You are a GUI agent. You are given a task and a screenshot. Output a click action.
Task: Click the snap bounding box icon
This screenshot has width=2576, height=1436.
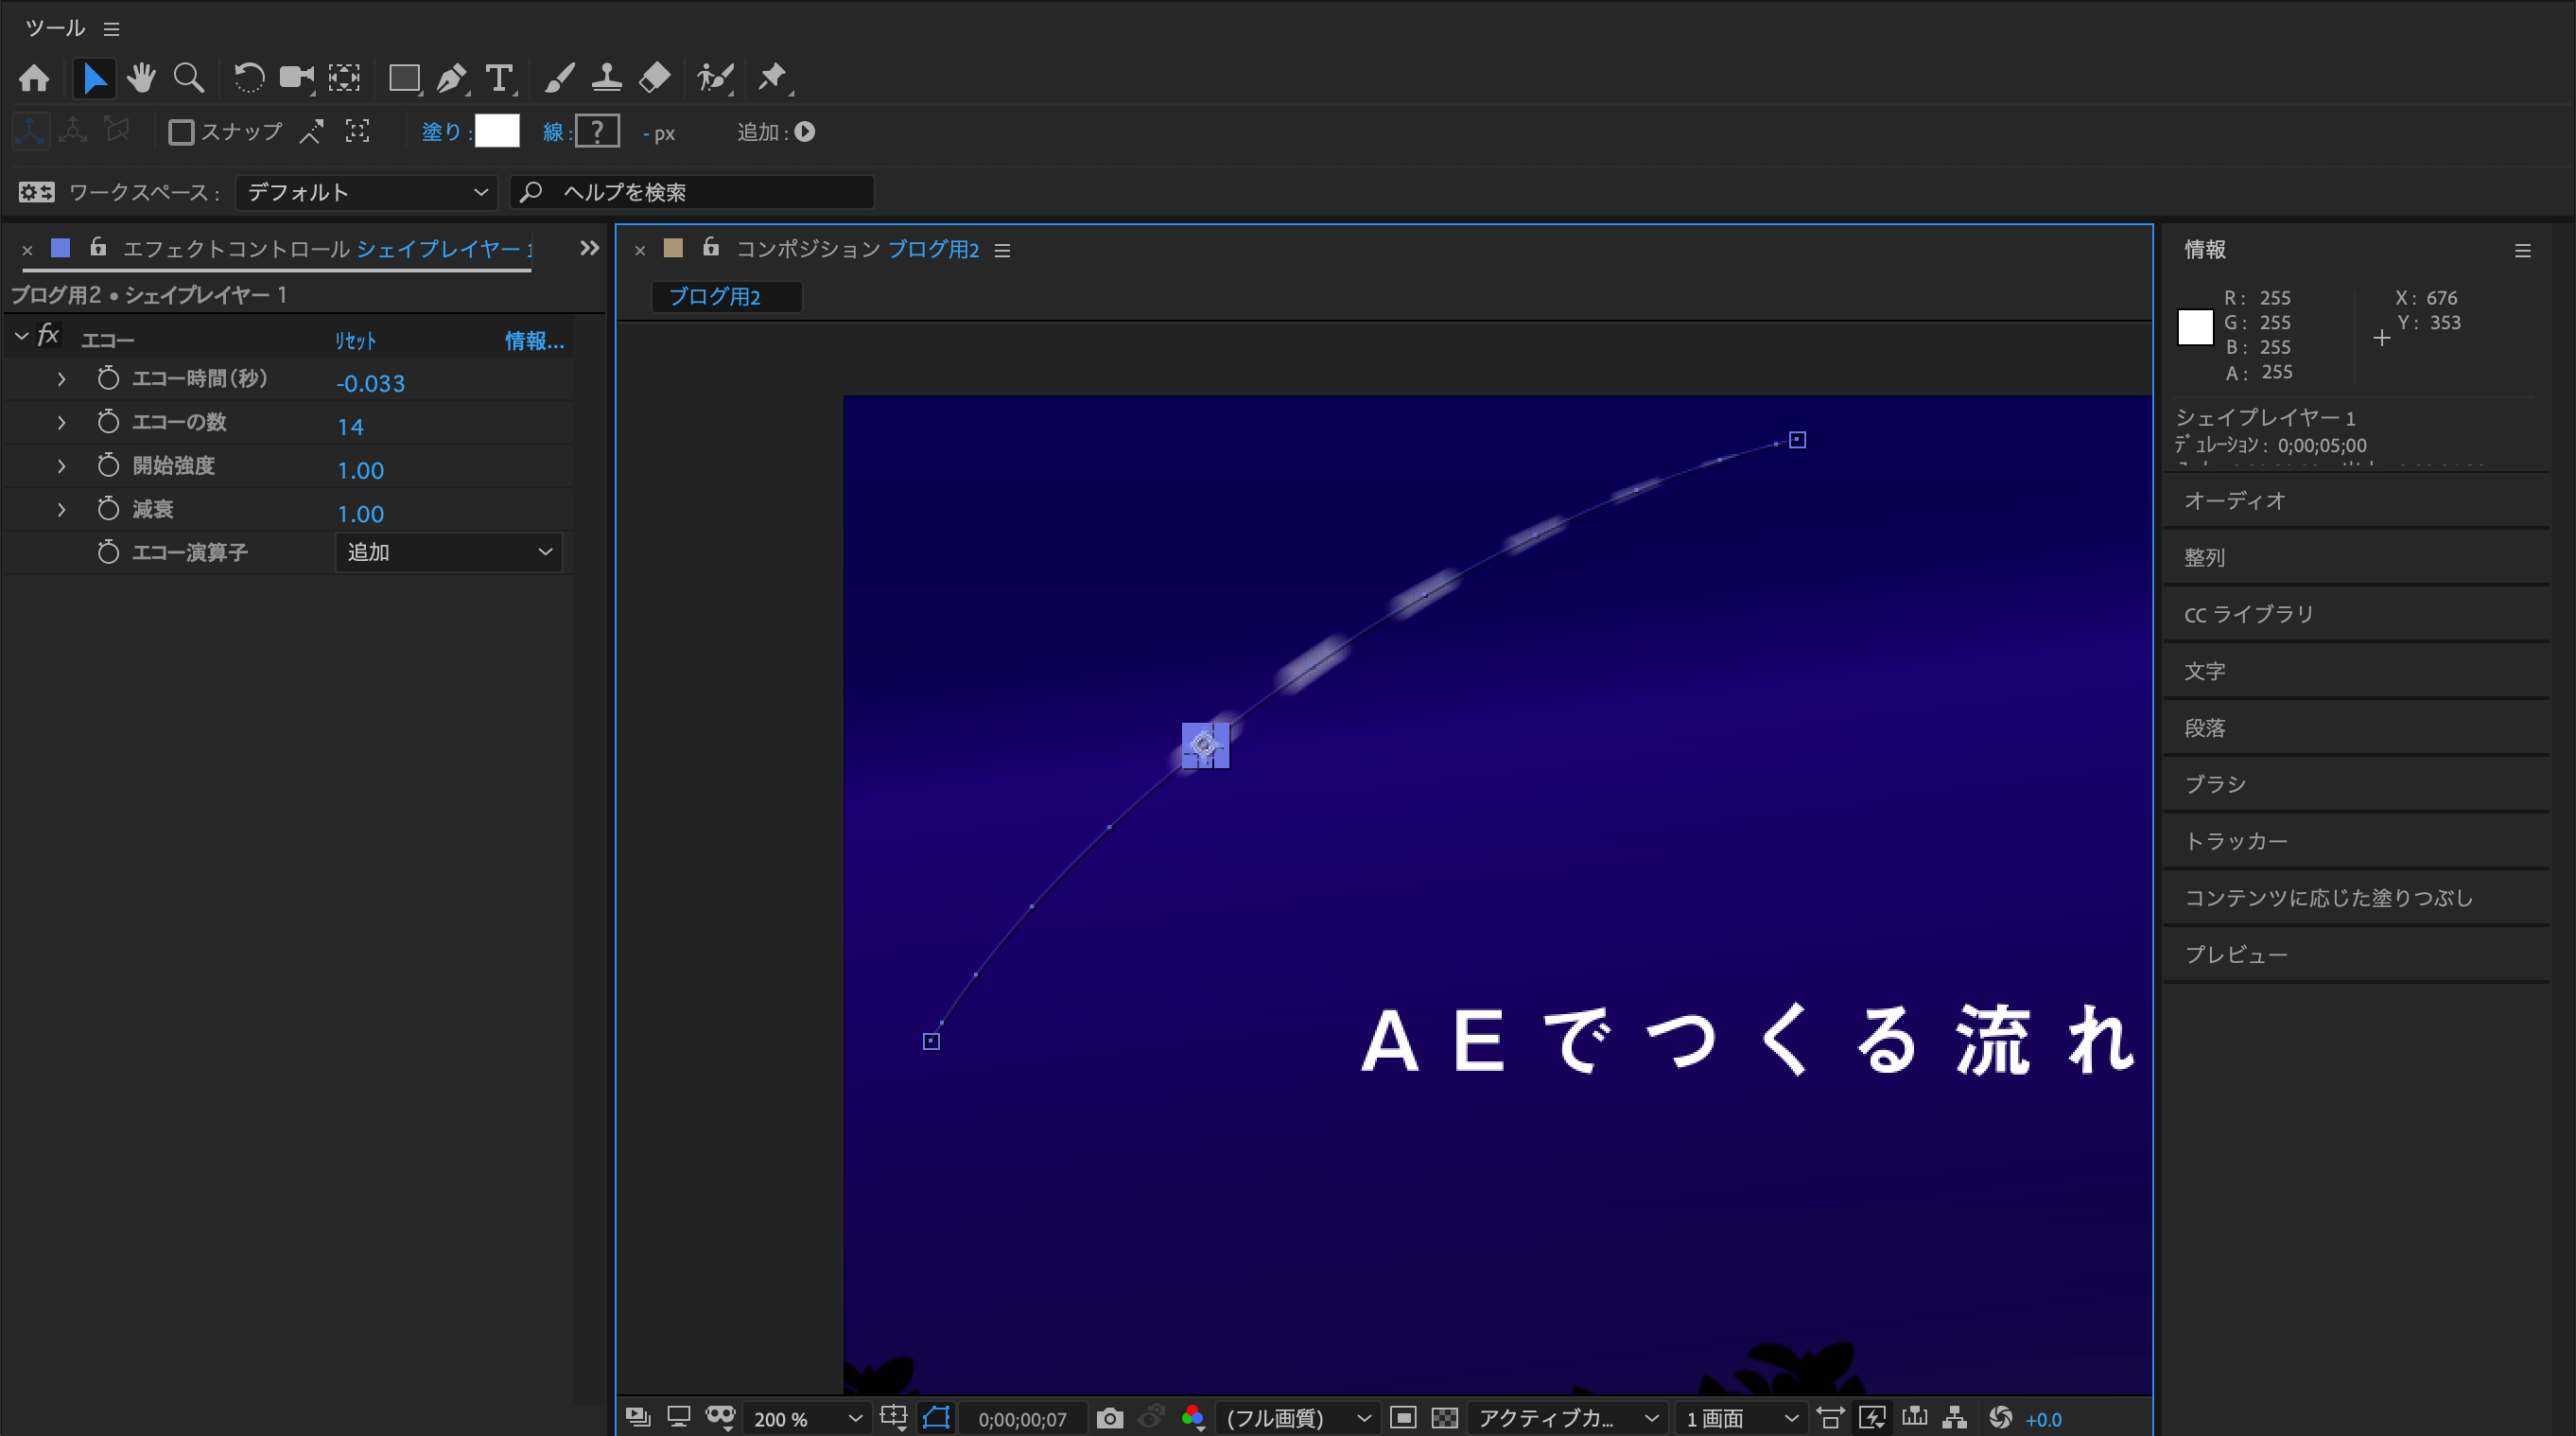pyautogui.click(x=357, y=132)
